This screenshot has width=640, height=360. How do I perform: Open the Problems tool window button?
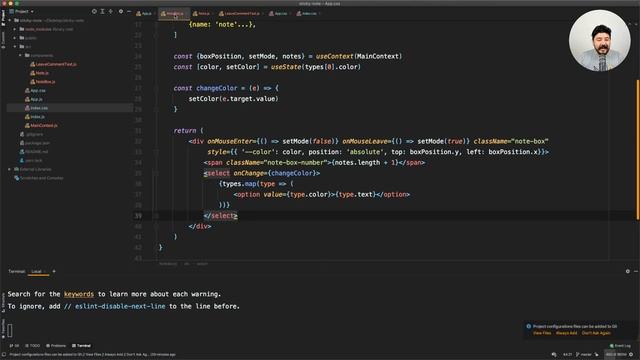click(x=56, y=346)
